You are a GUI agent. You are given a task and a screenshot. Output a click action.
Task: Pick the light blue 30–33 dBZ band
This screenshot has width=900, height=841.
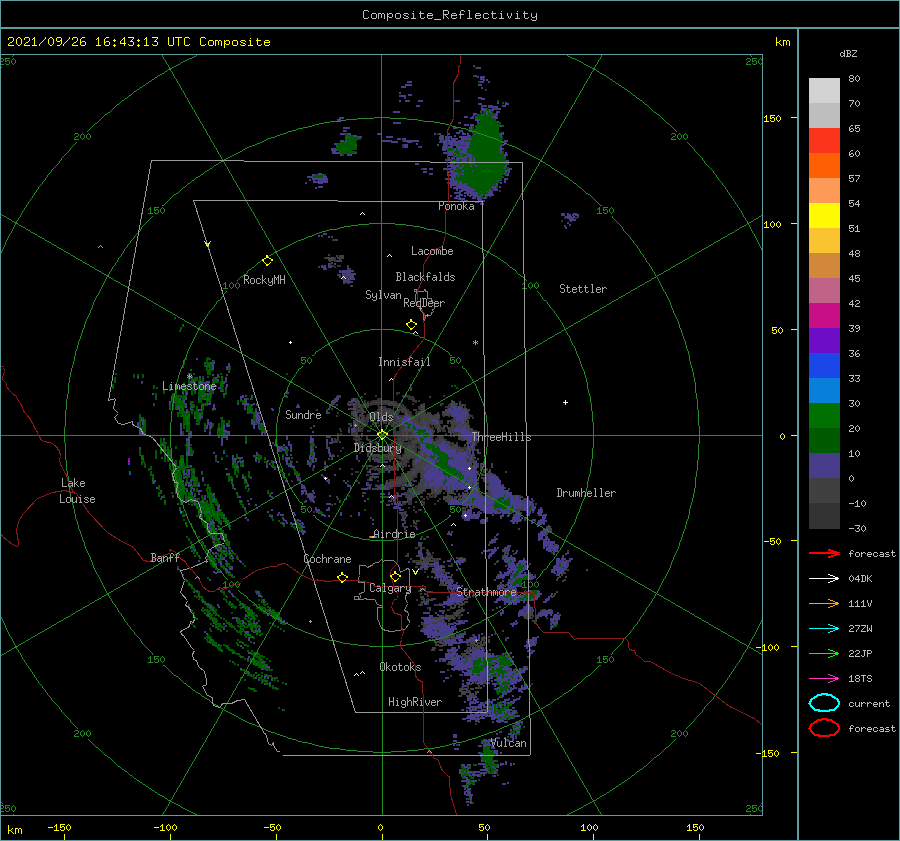click(824, 390)
